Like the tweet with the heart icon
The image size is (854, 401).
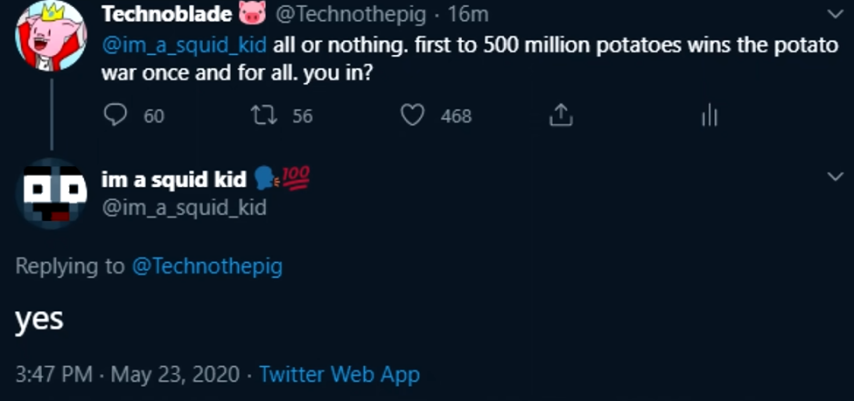[412, 116]
